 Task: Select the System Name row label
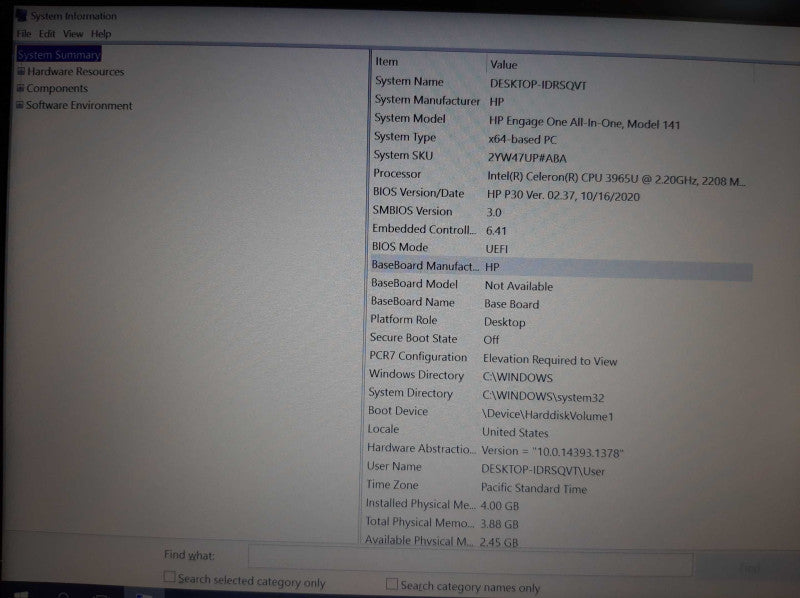[409, 81]
